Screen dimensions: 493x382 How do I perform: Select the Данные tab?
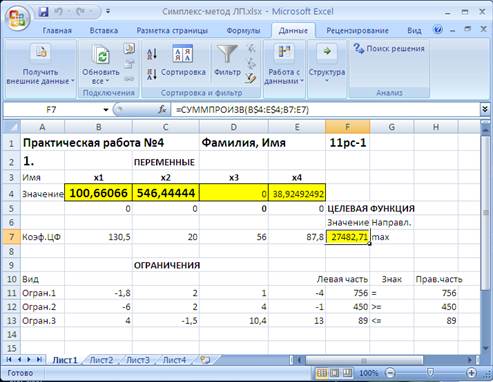[293, 31]
